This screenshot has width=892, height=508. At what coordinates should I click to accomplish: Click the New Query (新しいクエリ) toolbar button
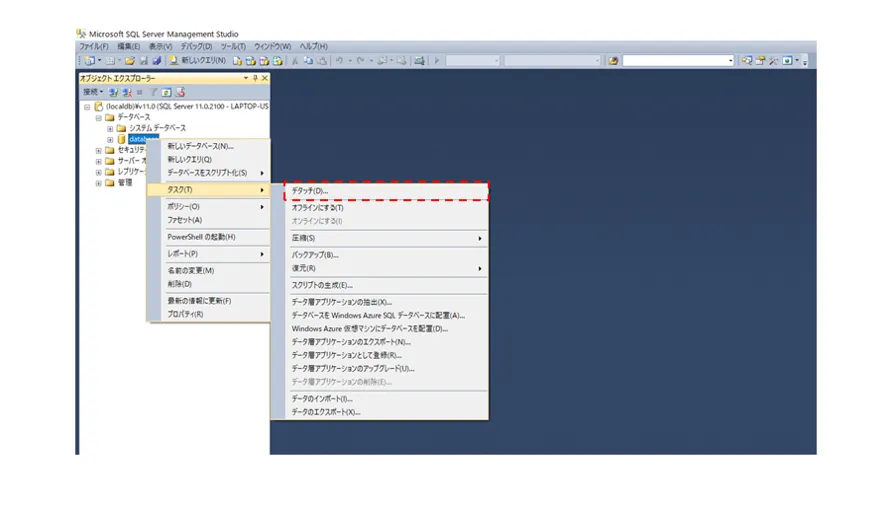(197, 61)
